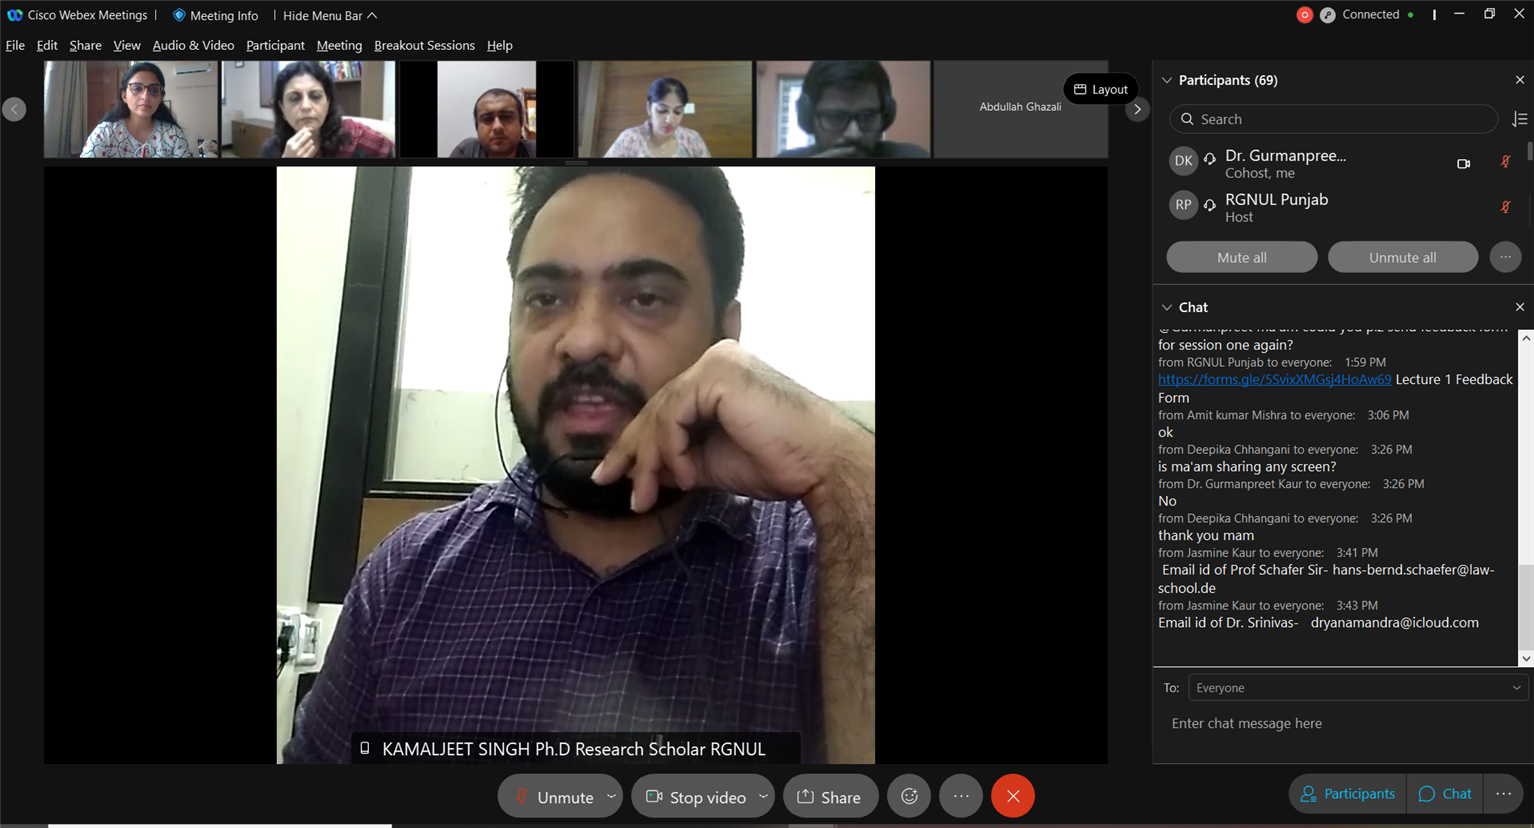This screenshot has width=1534, height=828.
Task: Open the Lecture 1 feedback forms.gle link
Action: coord(1274,380)
